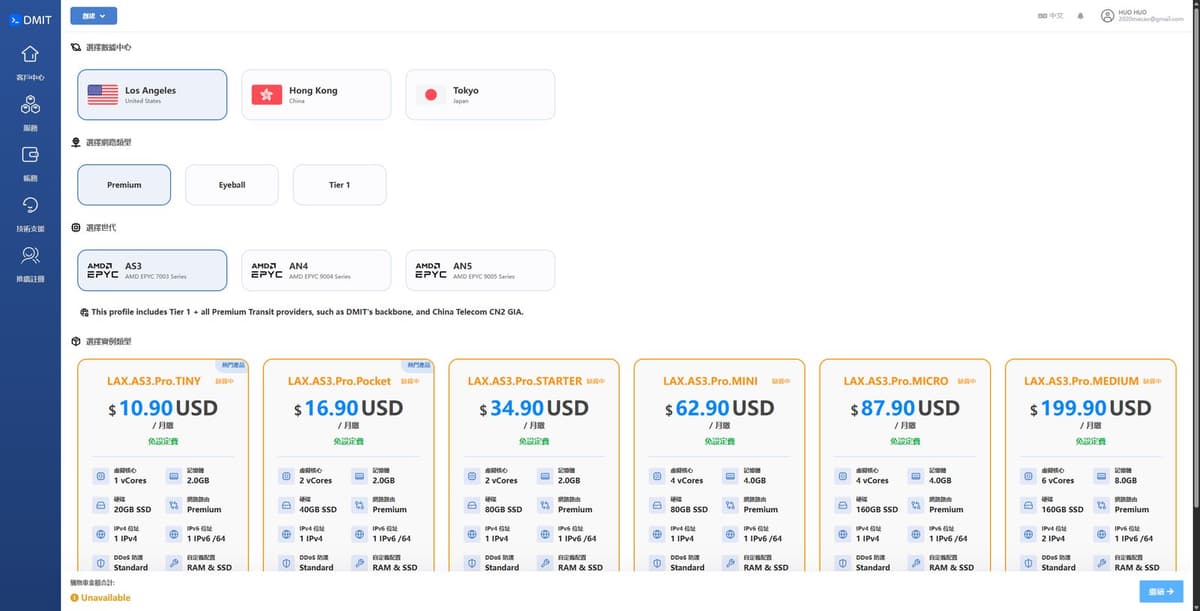The width and height of the screenshot is (1200, 611).
Task: Select the LAX.AS3.Pro.Pocket plan title
Action: click(339, 381)
